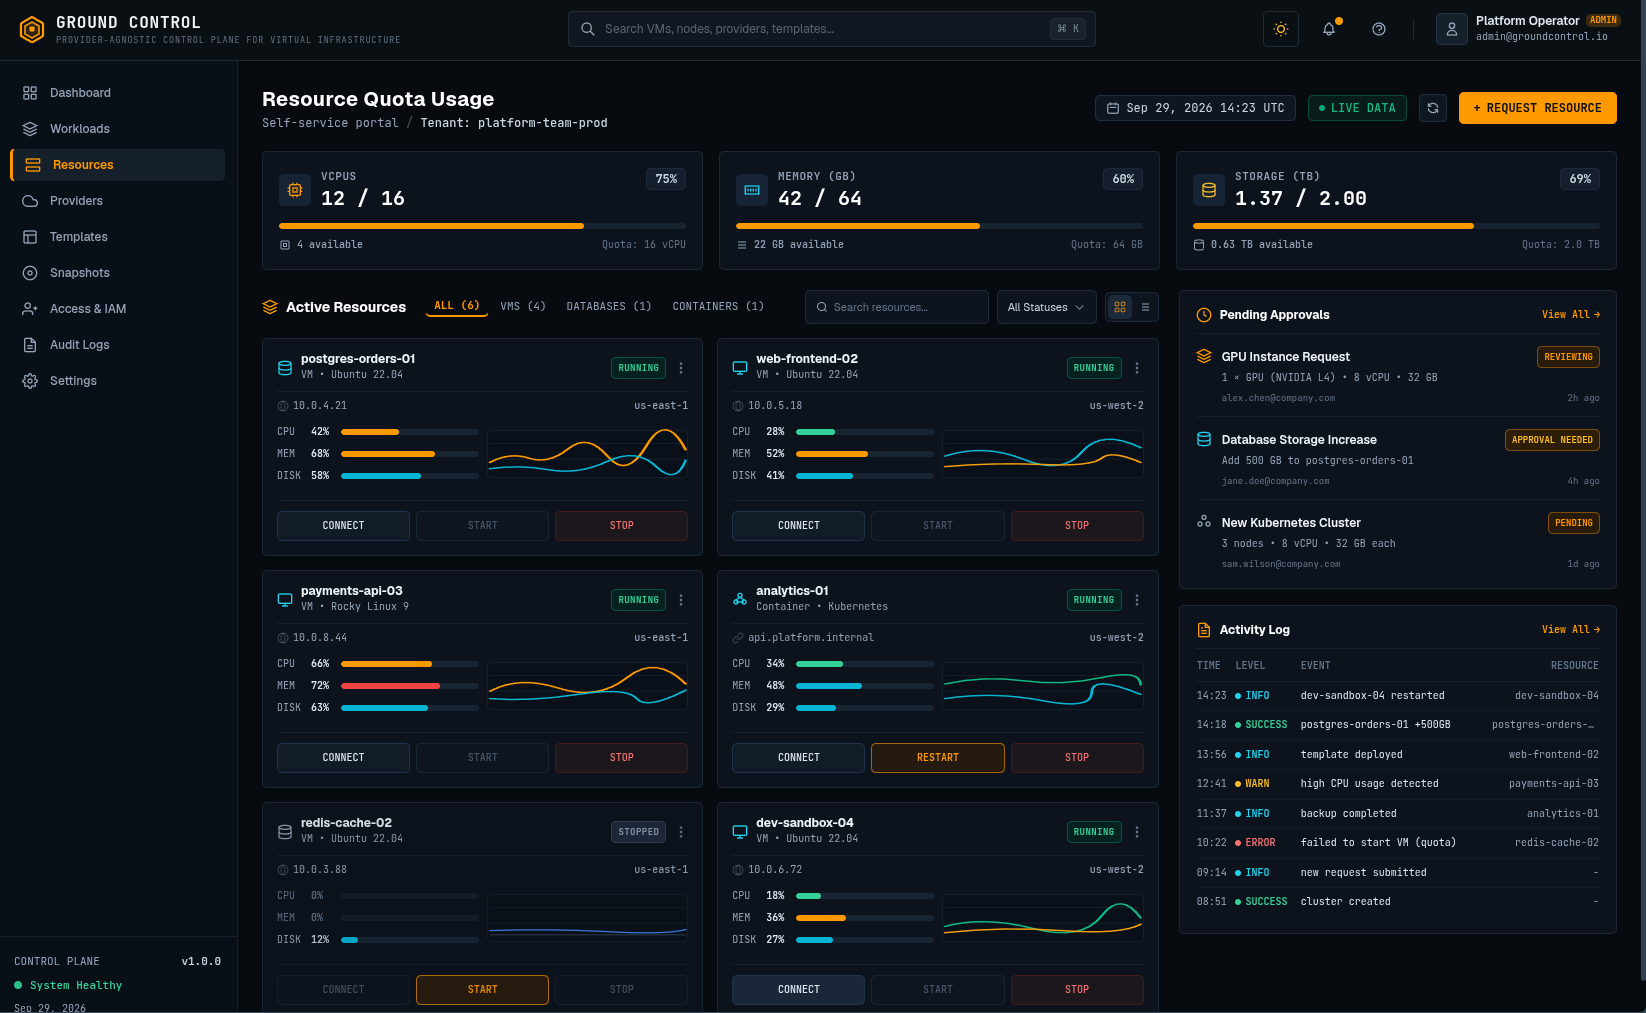Restart the analytics-01 container
Image resolution: width=1646 pixels, height=1013 pixels.
click(937, 758)
